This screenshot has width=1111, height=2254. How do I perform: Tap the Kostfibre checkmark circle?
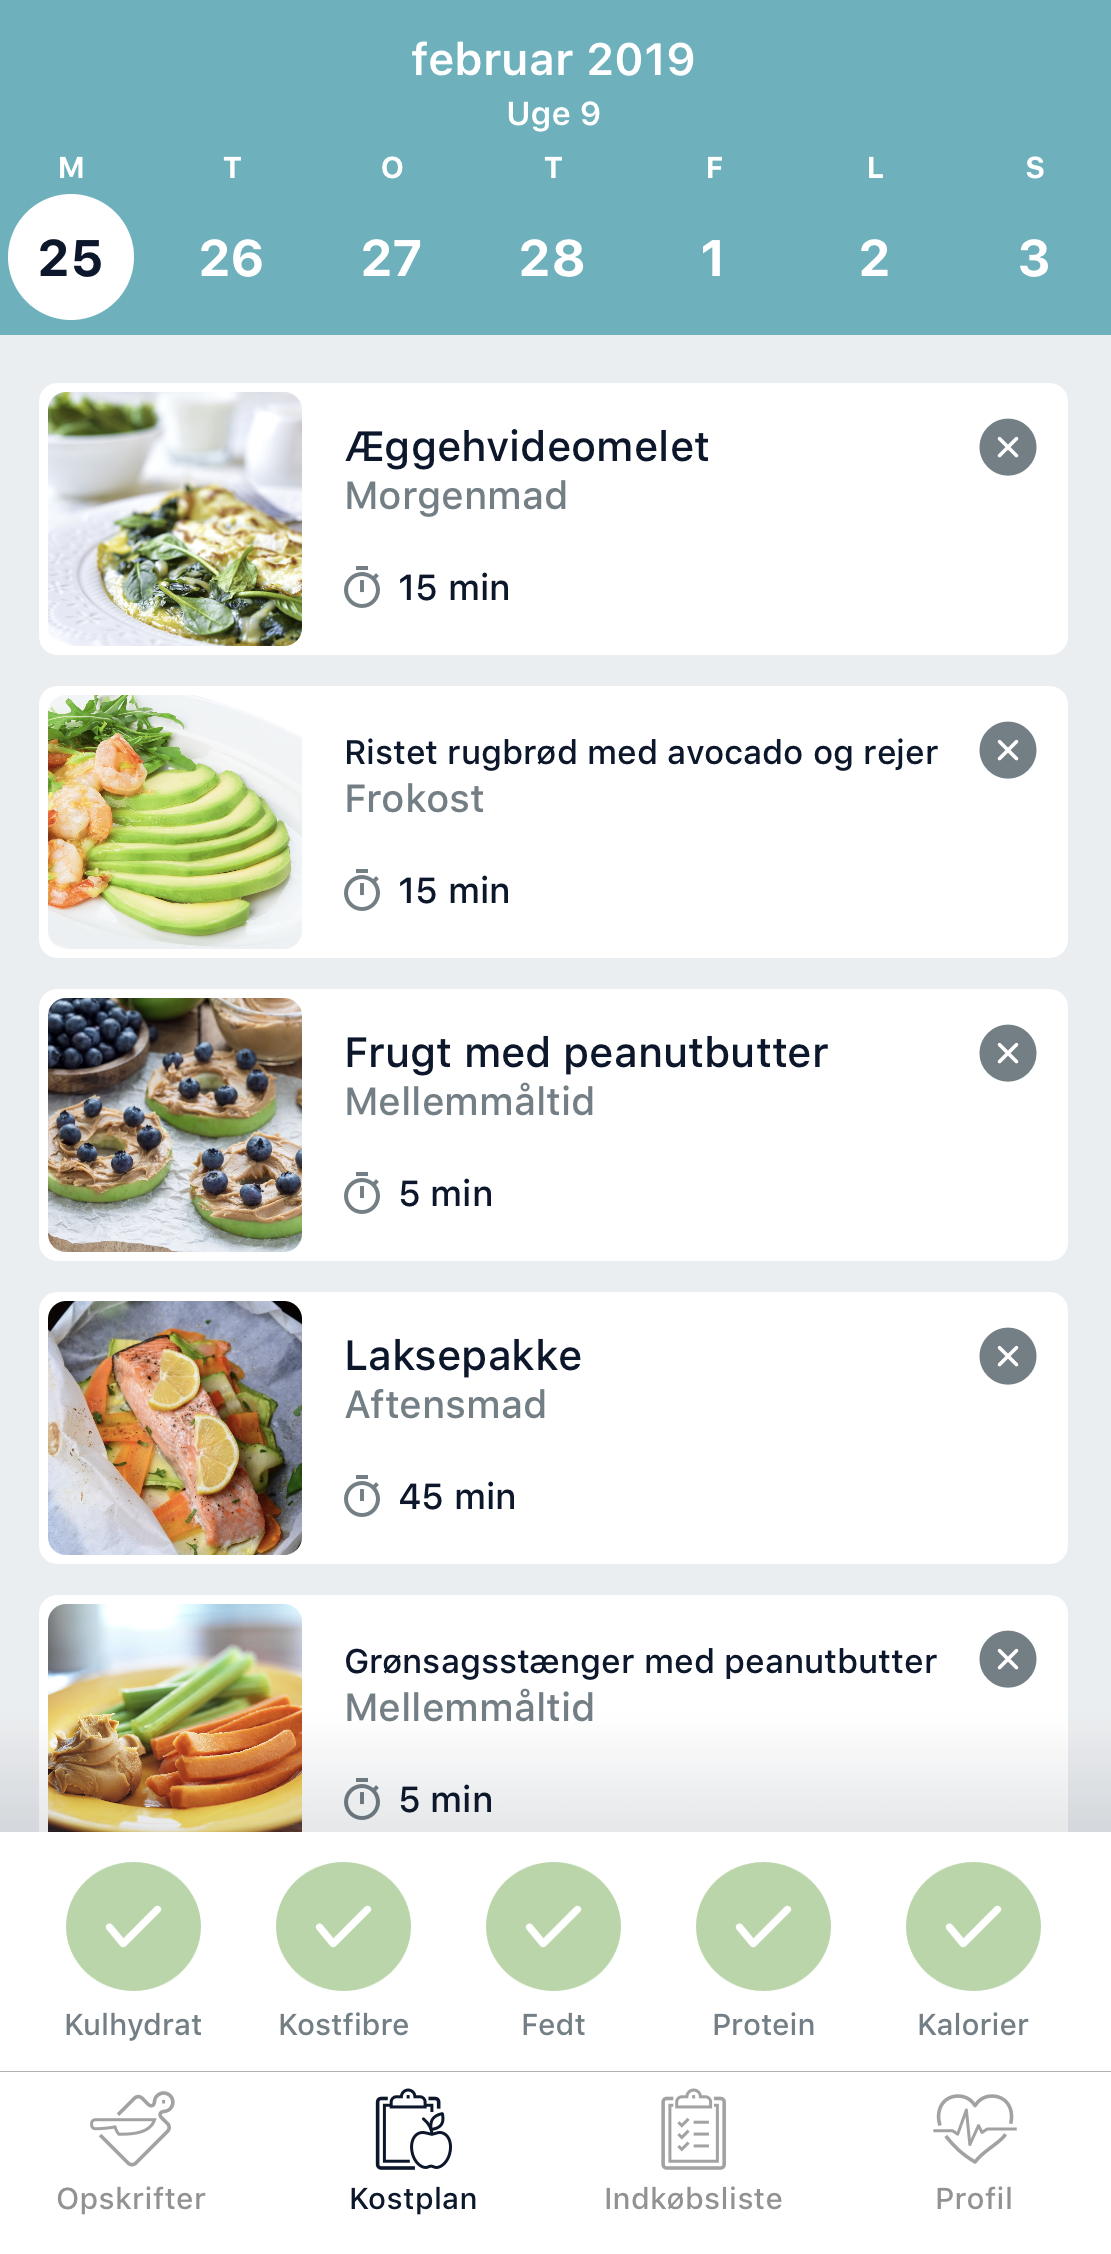coord(343,1926)
